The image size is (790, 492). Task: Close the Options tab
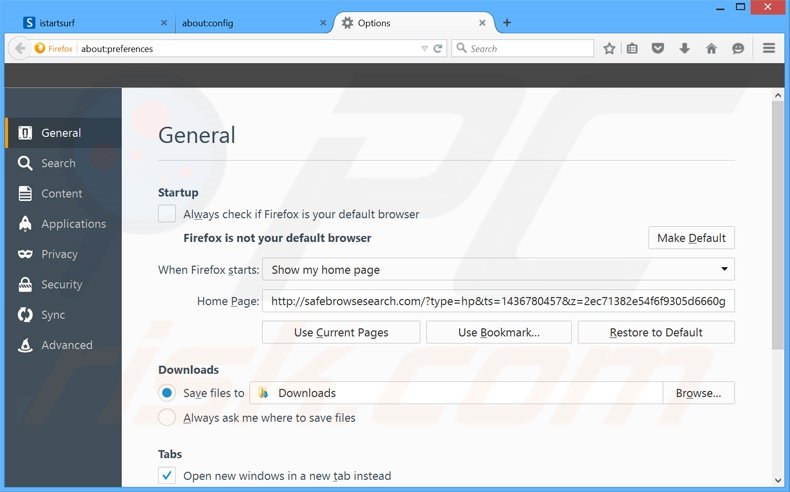(x=482, y=23)
